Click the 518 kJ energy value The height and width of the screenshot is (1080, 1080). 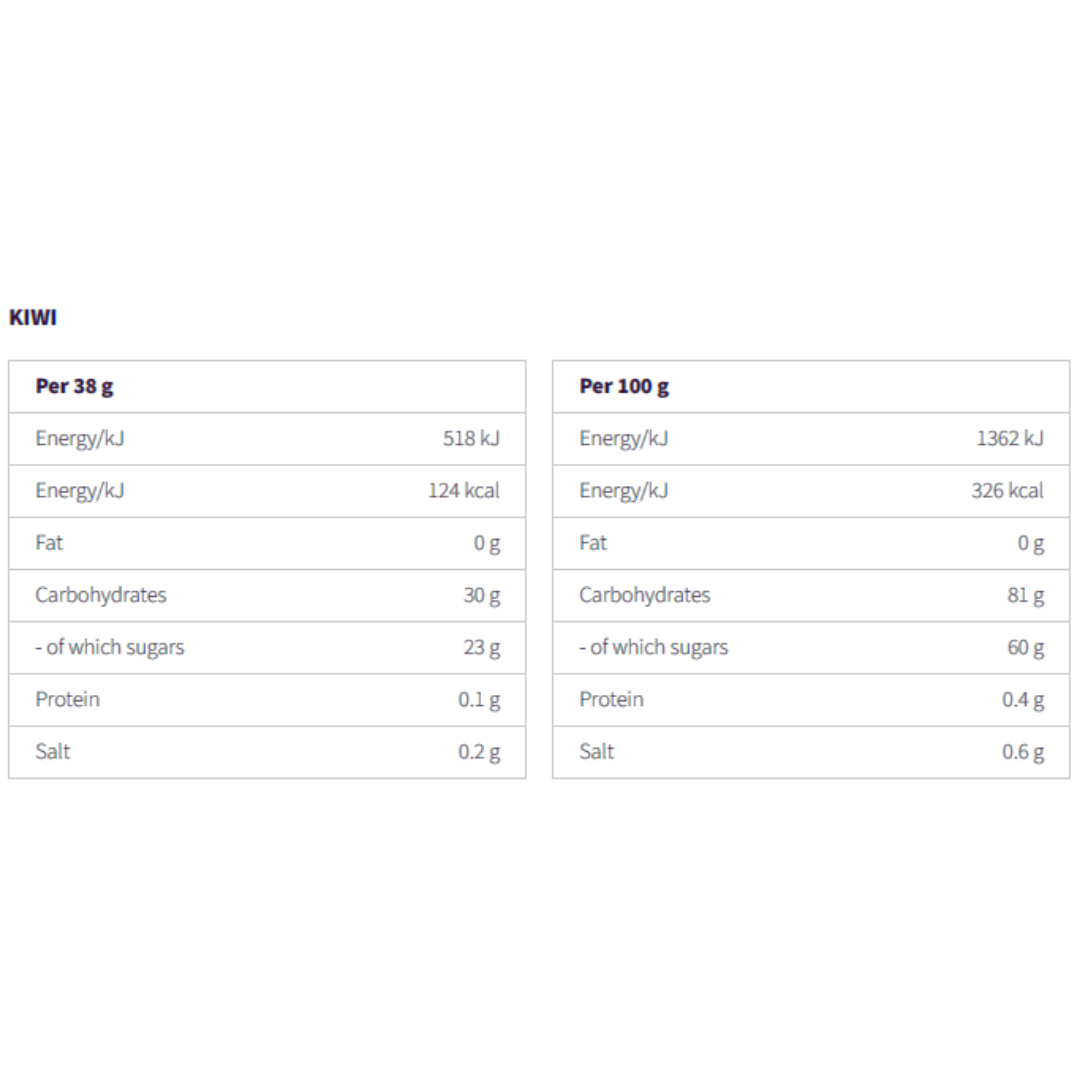coord(471,438)
